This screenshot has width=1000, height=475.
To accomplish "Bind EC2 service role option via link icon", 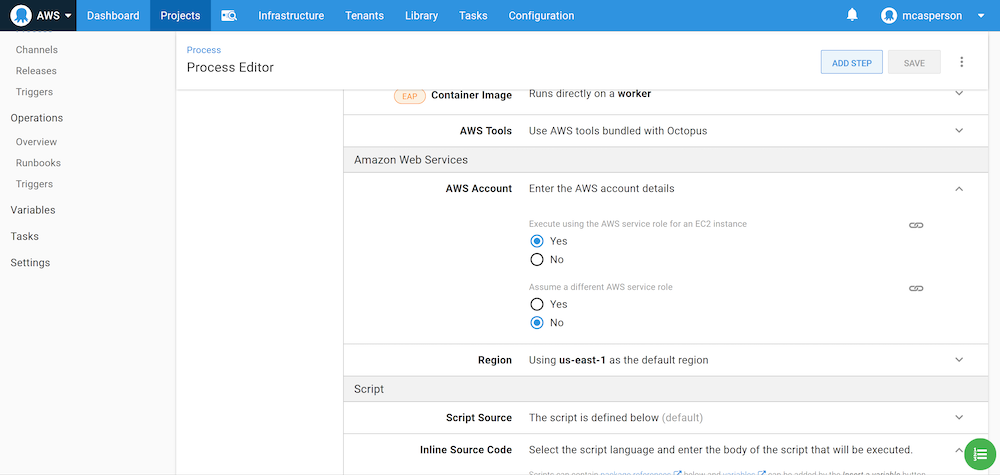I will 916,225.
